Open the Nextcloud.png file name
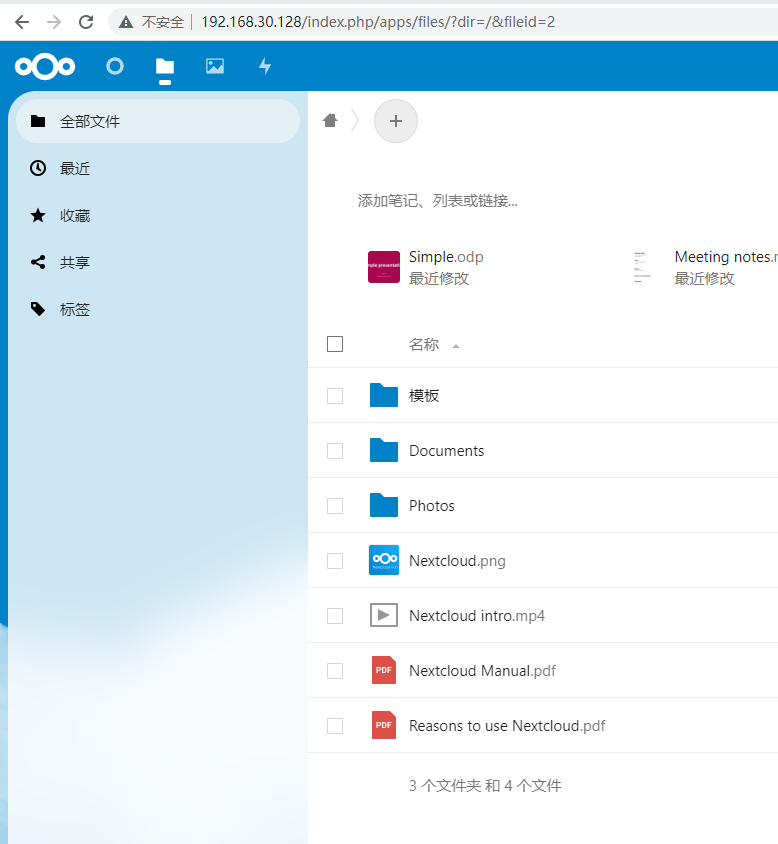 tap(457, 561)
